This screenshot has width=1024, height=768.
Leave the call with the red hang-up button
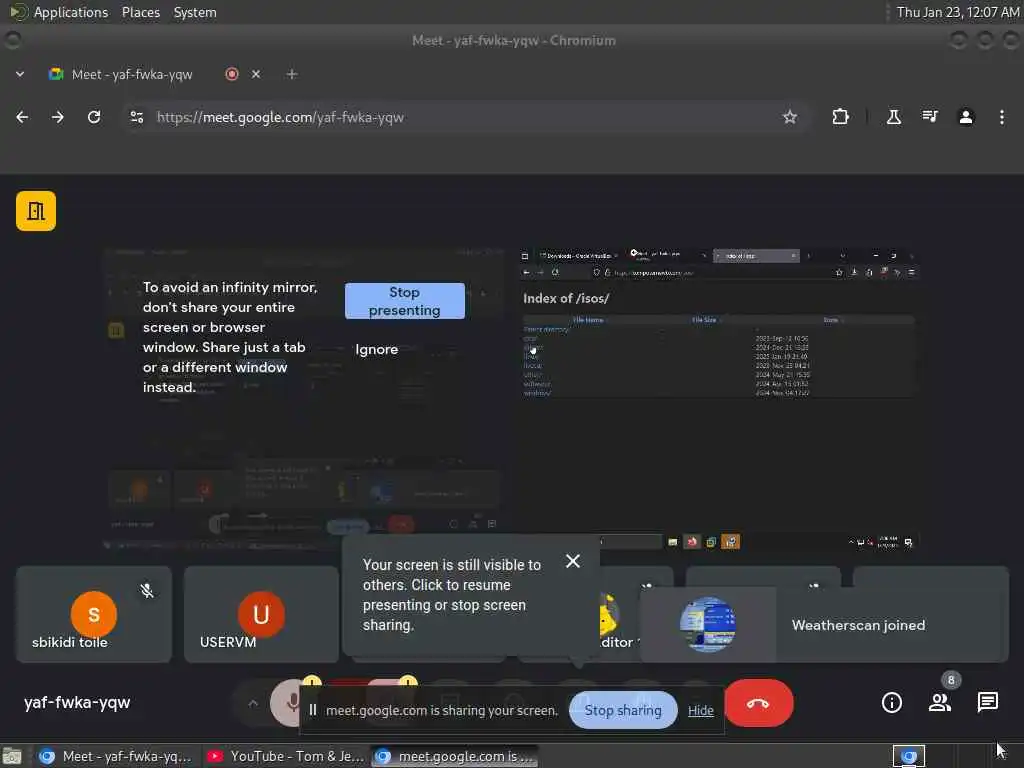758,703
